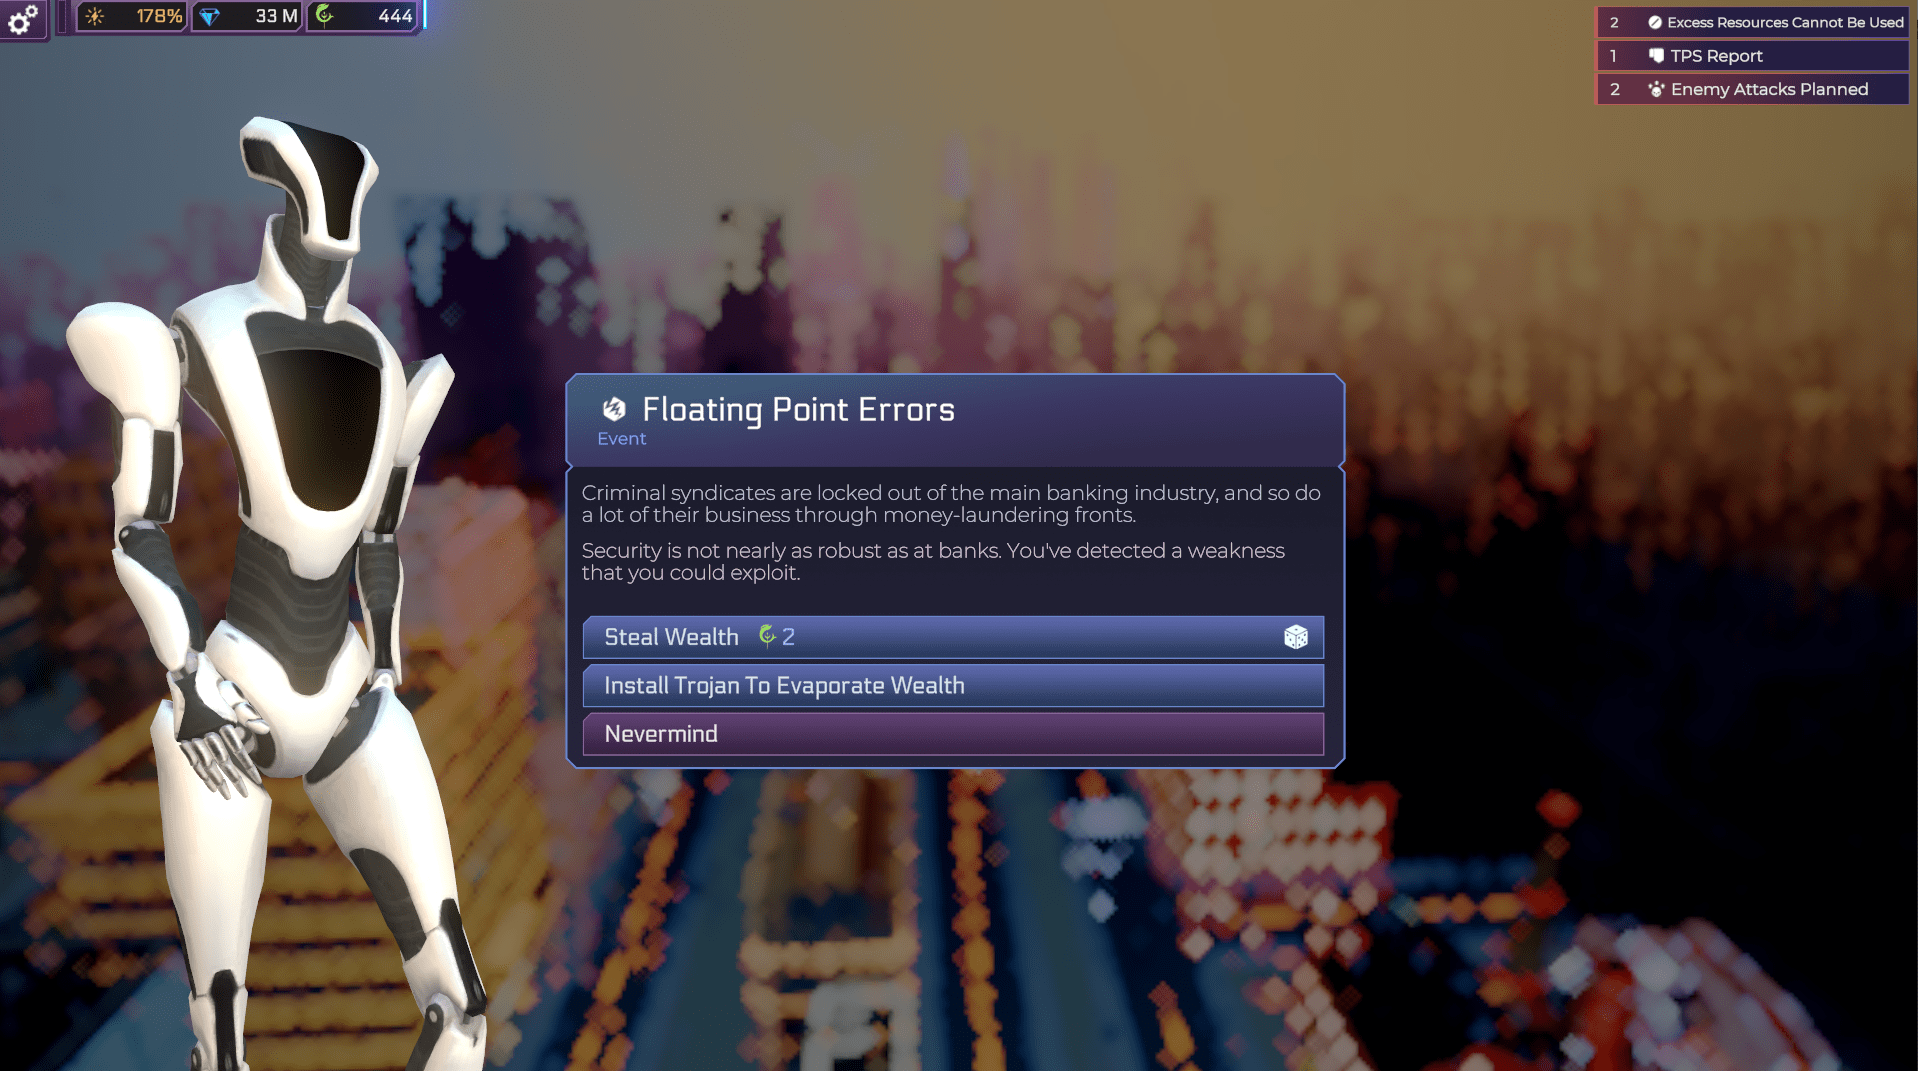The image size is (1918, 1071).
Task: Dismiss event with Nevermind
Action: (953, 733)
